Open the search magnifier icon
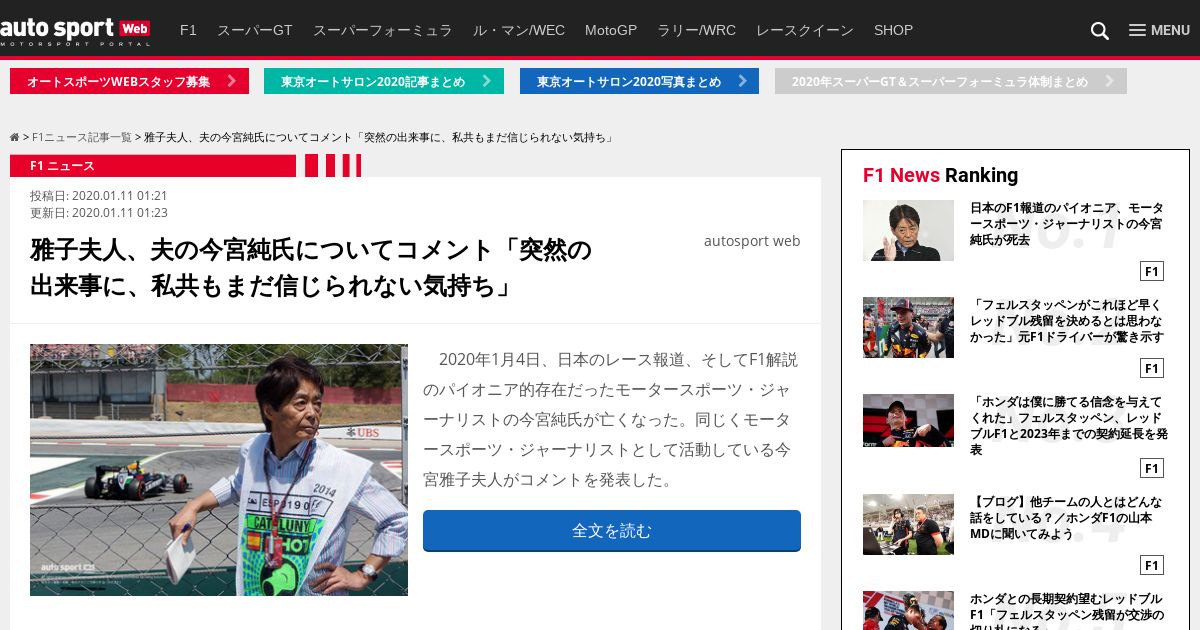Viewport: 1200px width, 630px height. click(x=1100, y=31)
